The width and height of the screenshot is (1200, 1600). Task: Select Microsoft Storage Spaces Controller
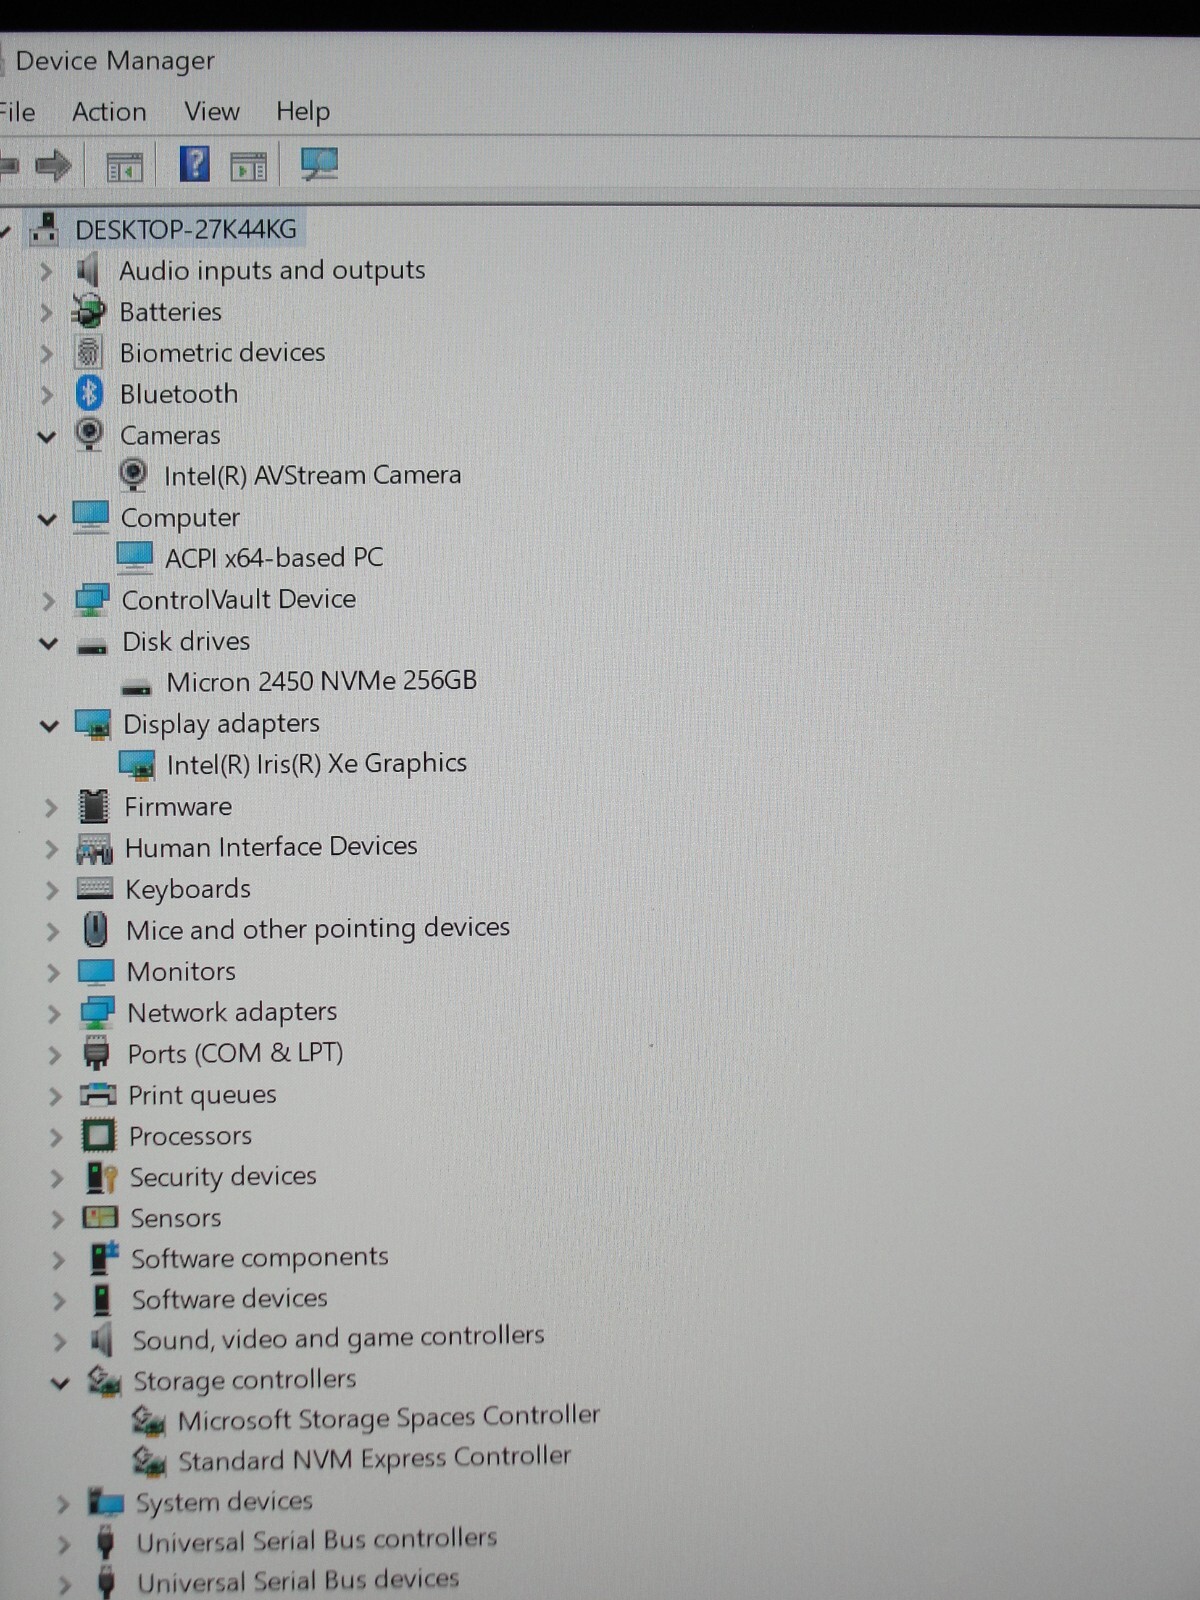point(389,1418)
